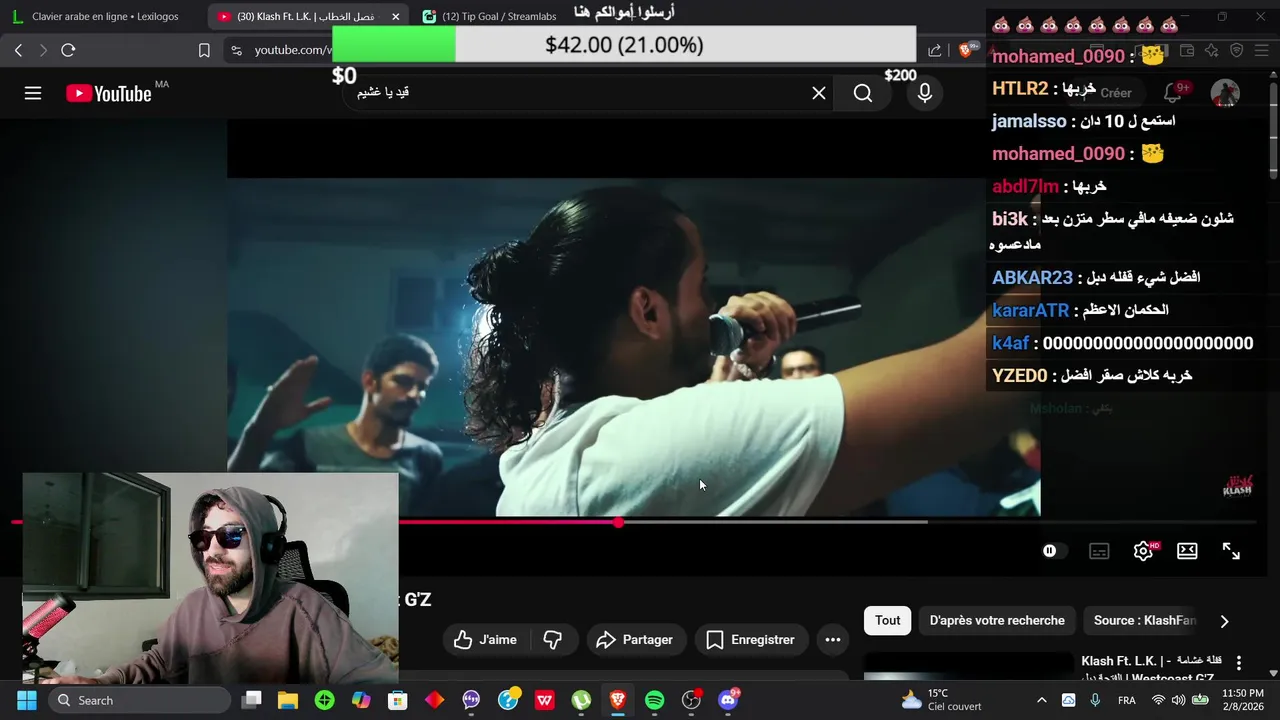This screenshot has height=720, width=1280.
Task: Open site settings icon beside the URL
Action: (236, 50)
